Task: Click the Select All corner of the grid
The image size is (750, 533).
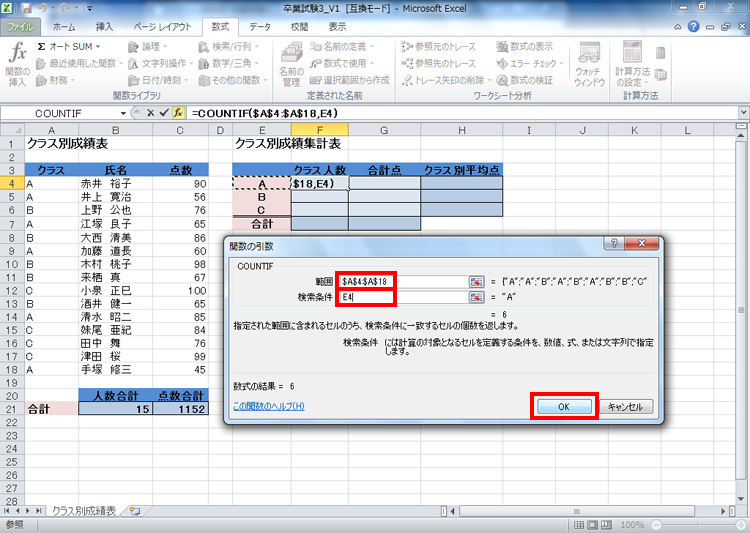Action: coord(12,130)
